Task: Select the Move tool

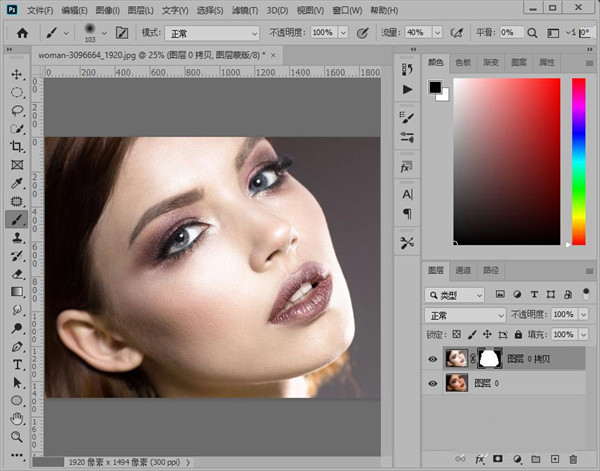Action: pos(17,75)
